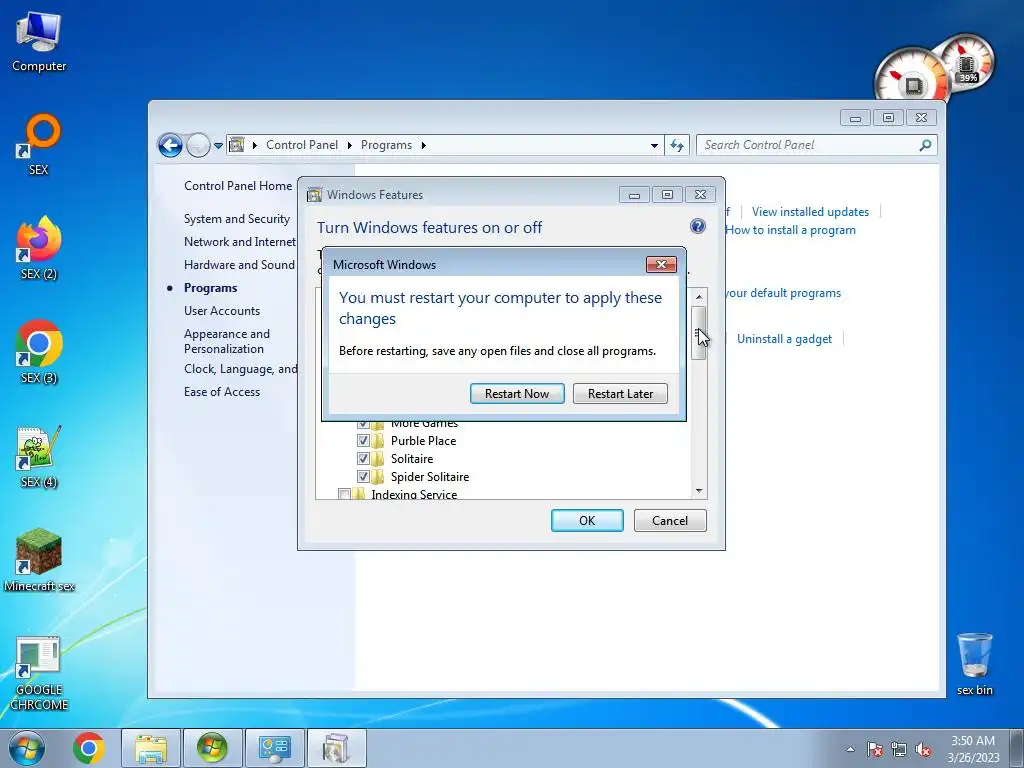The width and height of the screenshot is (1024, 768).
Task: Refresh the Control Panel view
Action: (x=677, y=145)
